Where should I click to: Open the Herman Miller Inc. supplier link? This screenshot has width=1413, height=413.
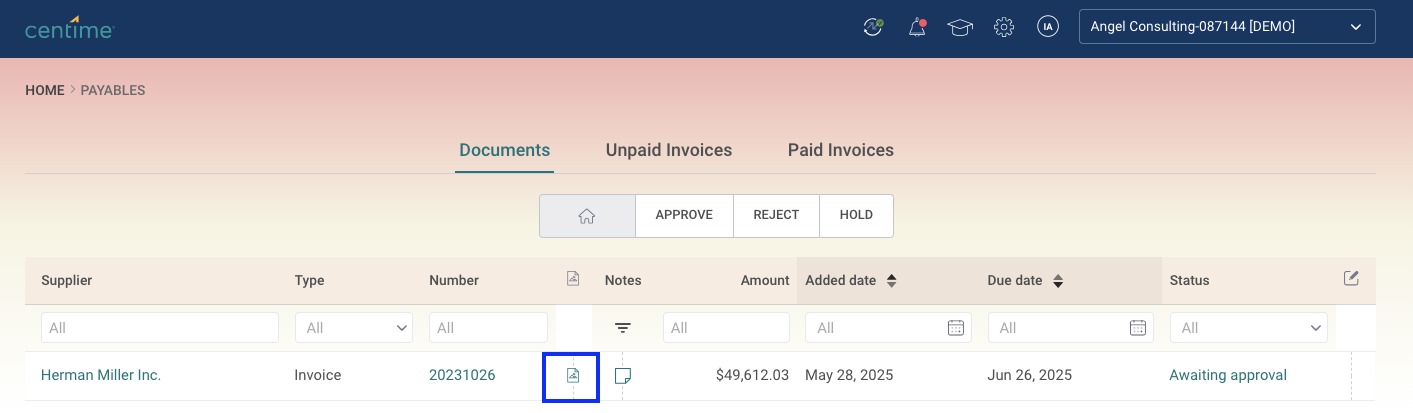coord(101,376)
